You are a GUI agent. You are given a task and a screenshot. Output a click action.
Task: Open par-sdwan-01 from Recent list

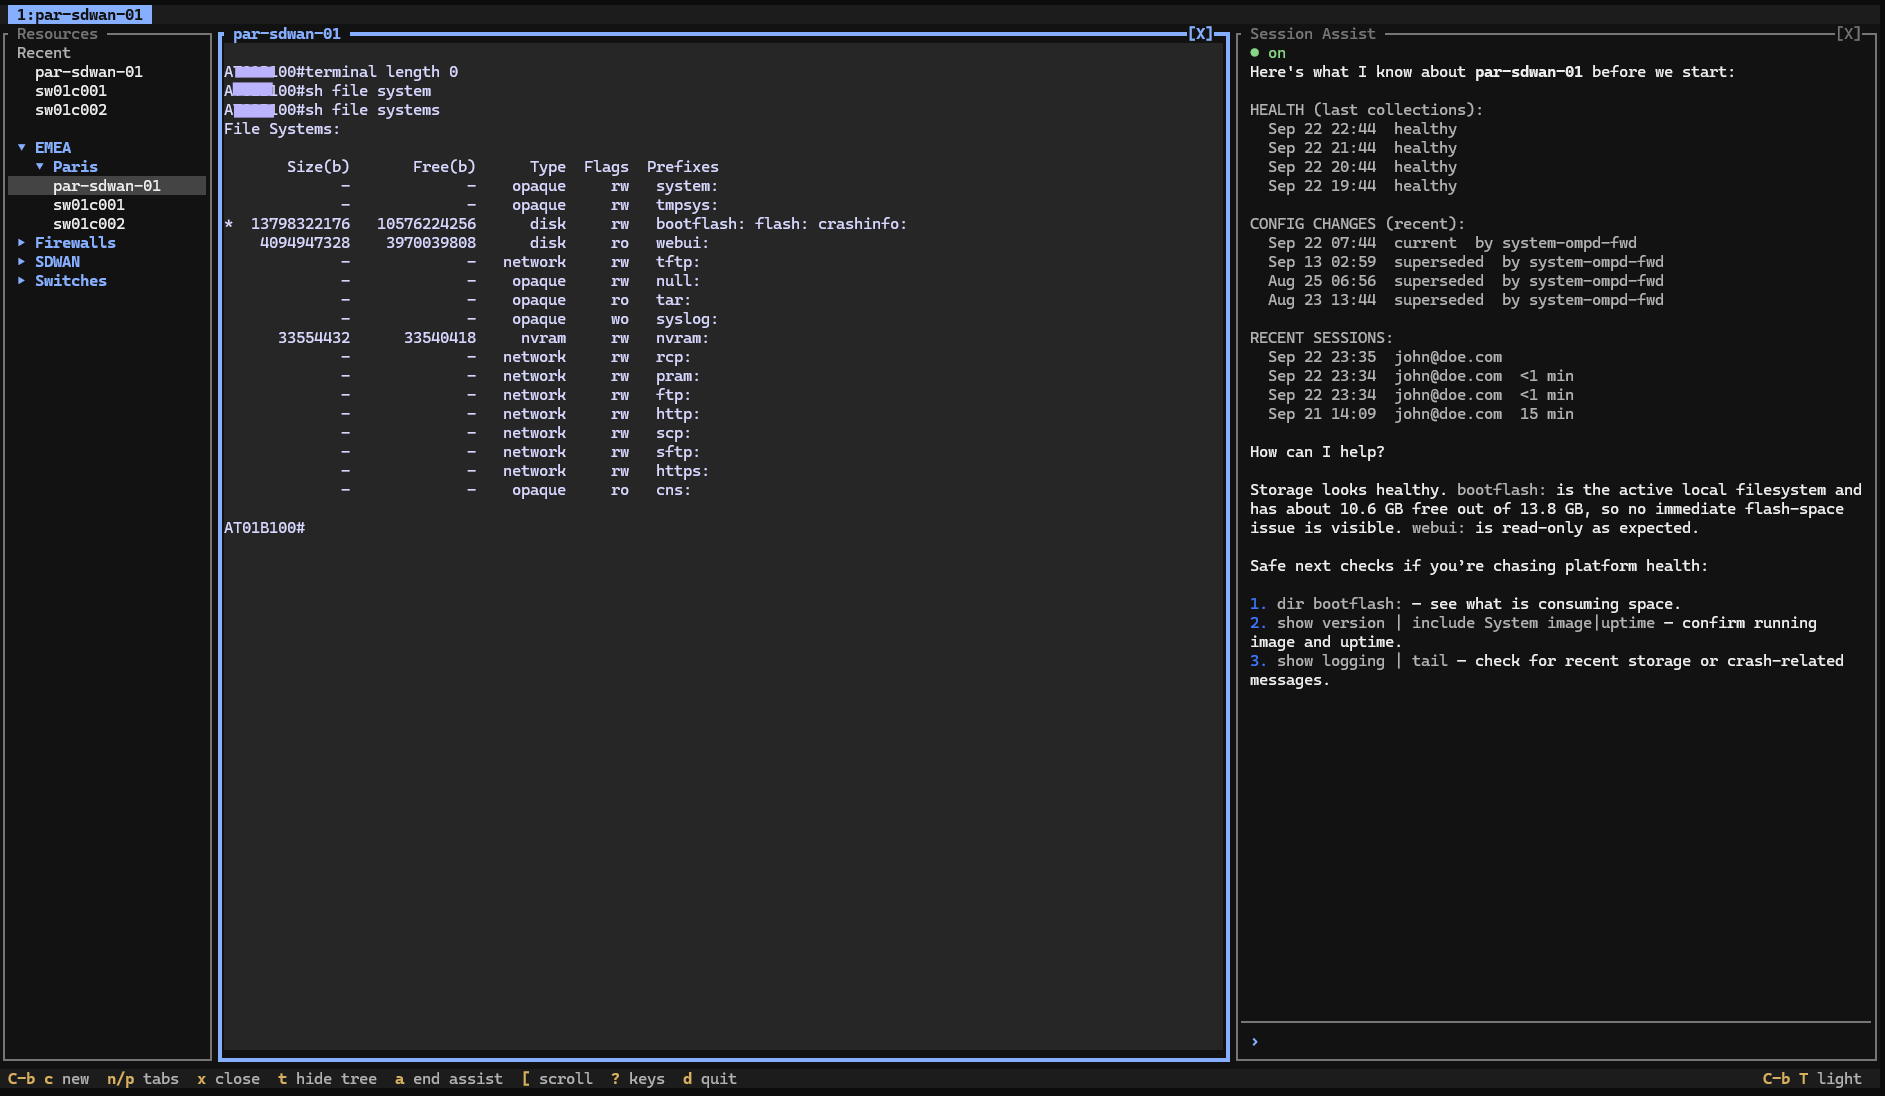tap(89, 71)
